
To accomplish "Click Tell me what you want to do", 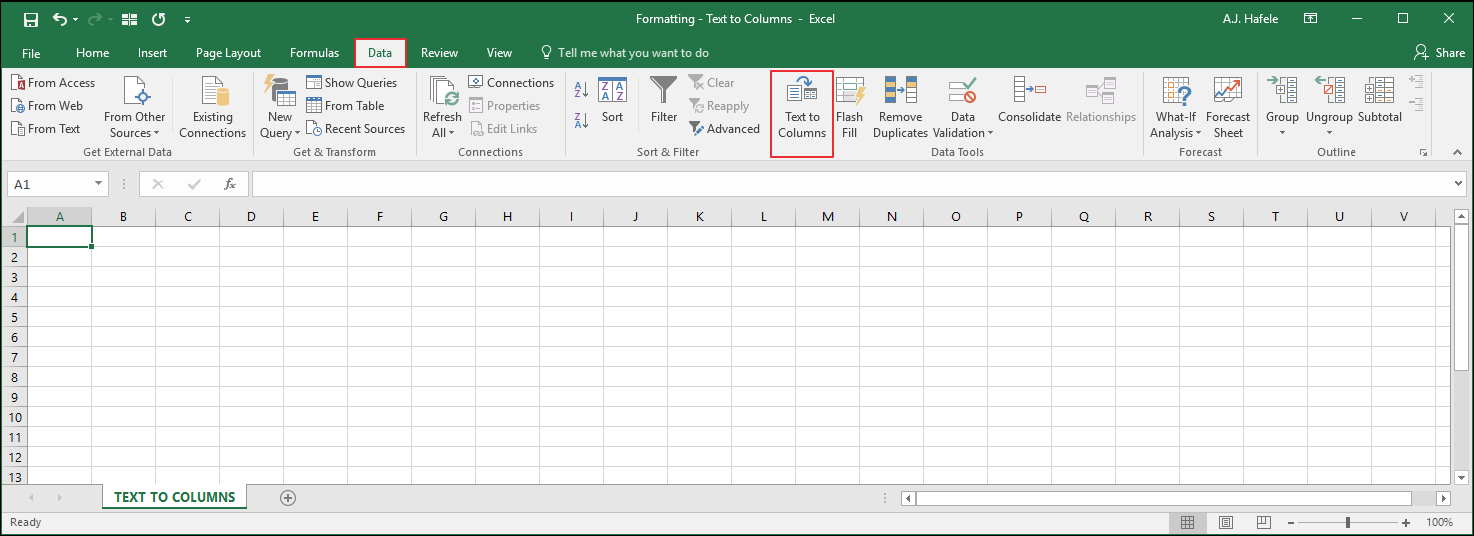I will [x=624, y=53].
